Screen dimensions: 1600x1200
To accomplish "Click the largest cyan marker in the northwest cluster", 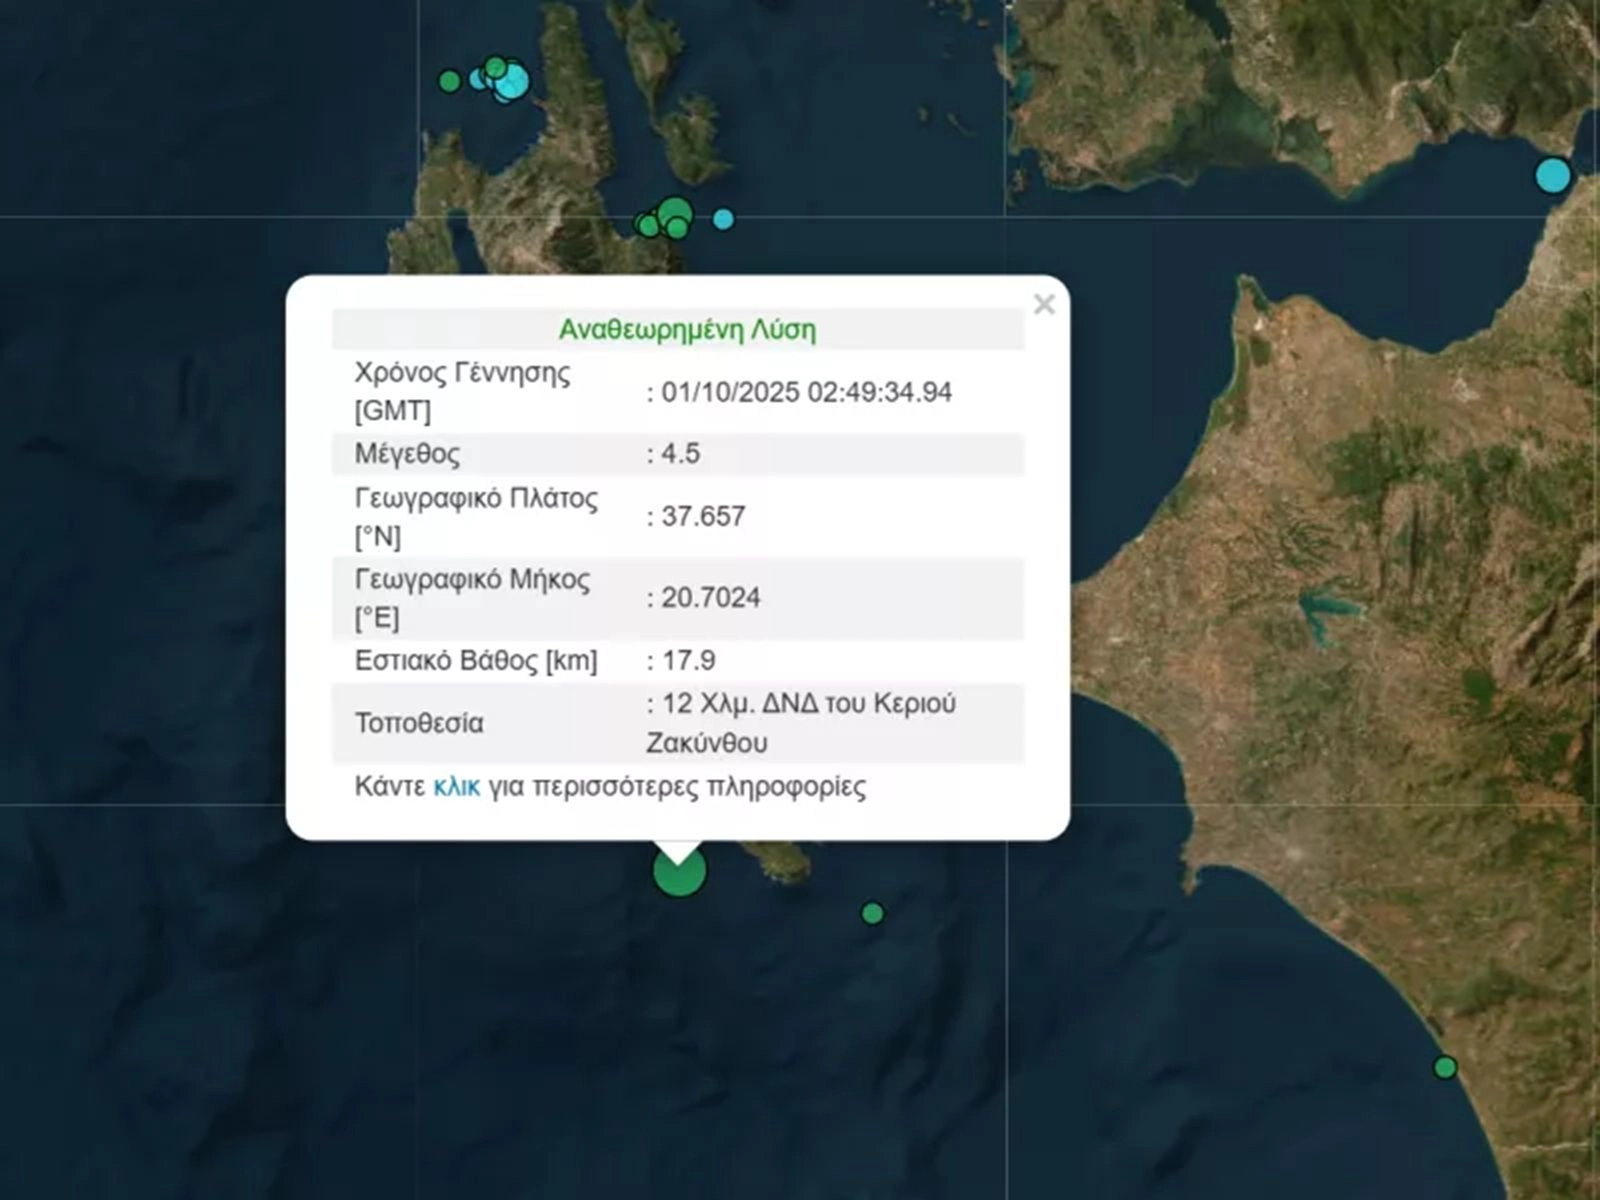I will [x=512, y=82].
